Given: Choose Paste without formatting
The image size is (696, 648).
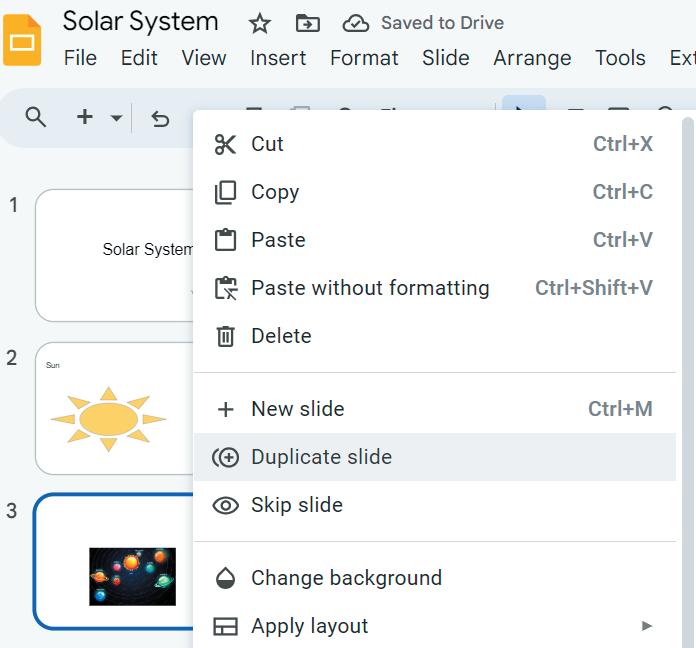Looking at the screenshot, I should point(369,288).
